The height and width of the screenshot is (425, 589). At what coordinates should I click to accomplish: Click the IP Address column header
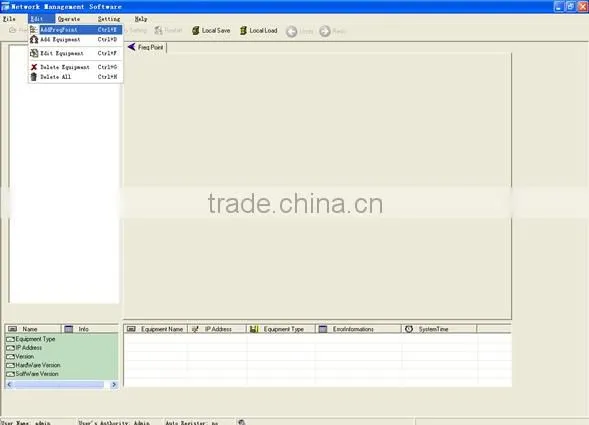(217, 329)
